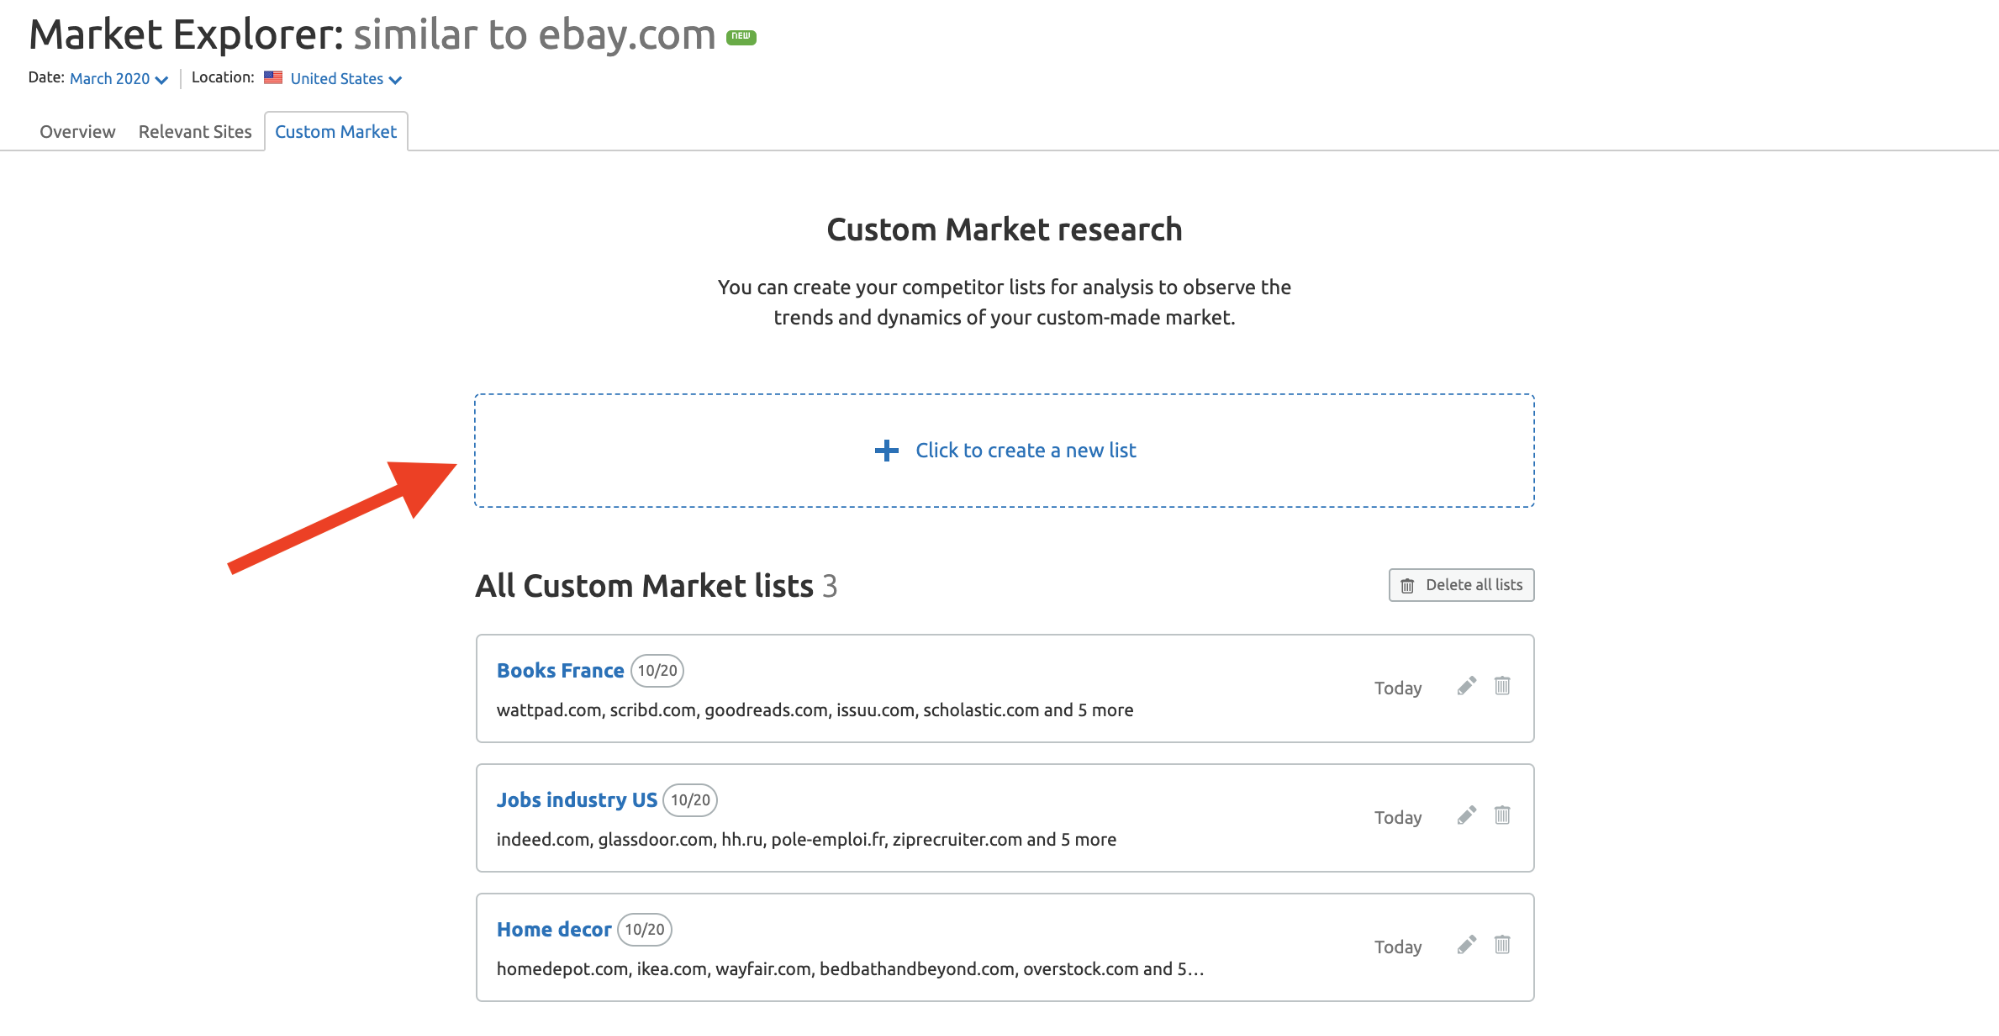Image resolution: width=1999 pixels, height=1036 pixels.
Task: Open the Books France list
Action: [x=560, y=671]
